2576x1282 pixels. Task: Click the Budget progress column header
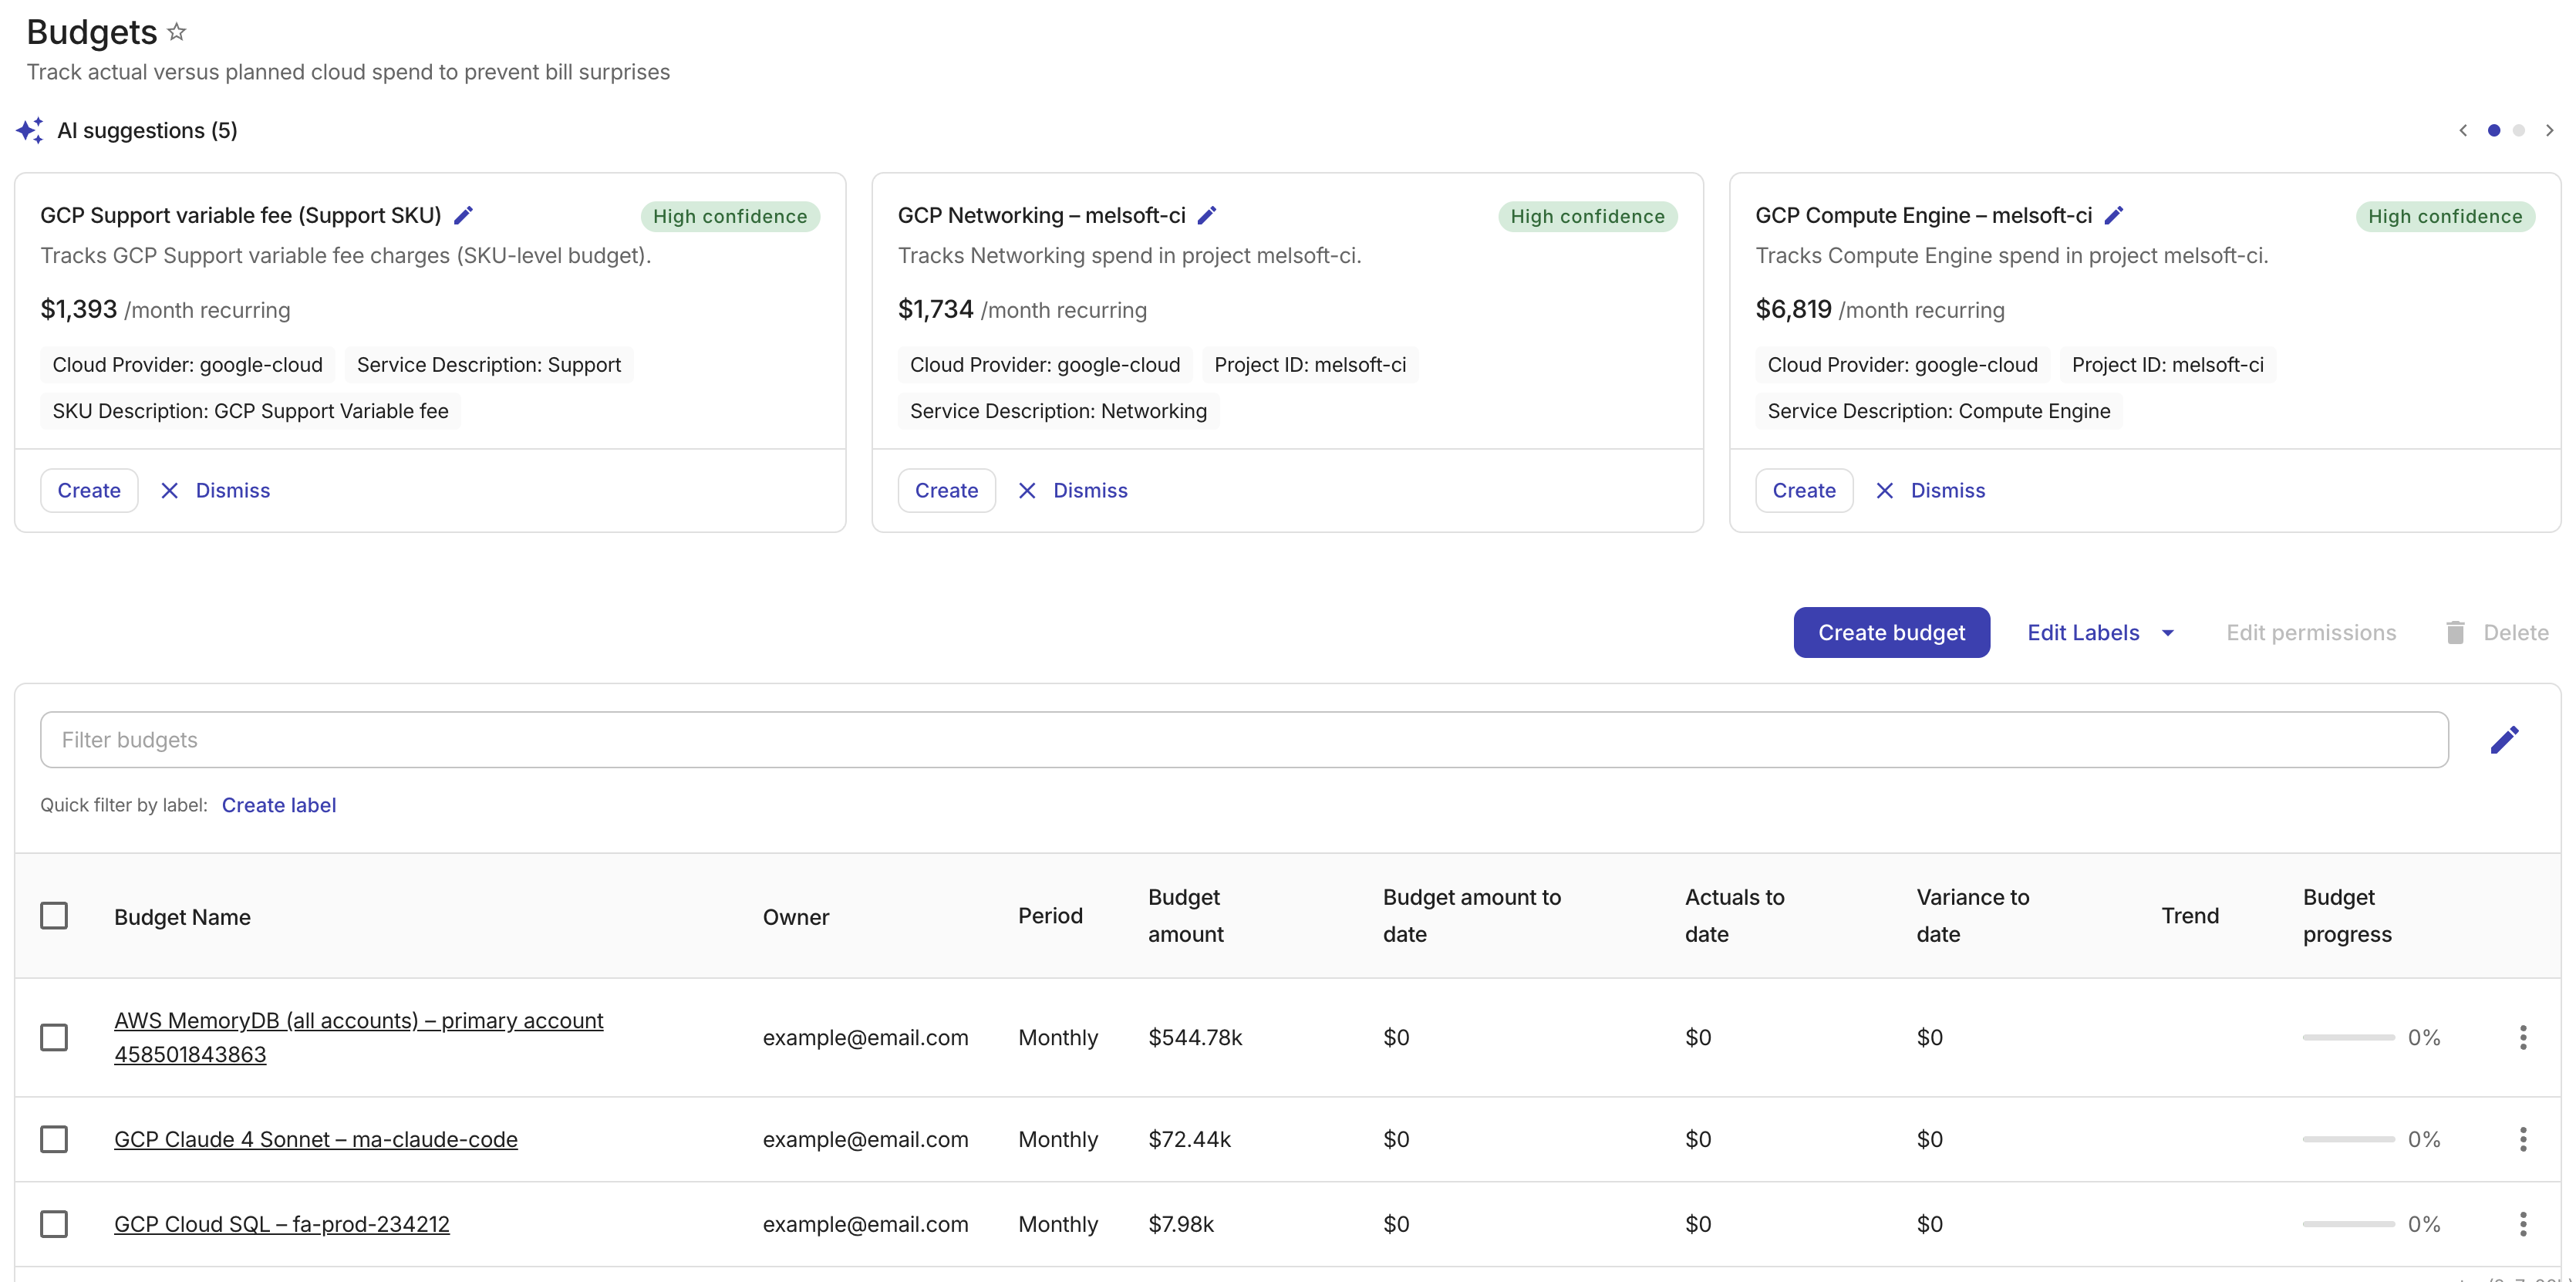coord(2347,916)
